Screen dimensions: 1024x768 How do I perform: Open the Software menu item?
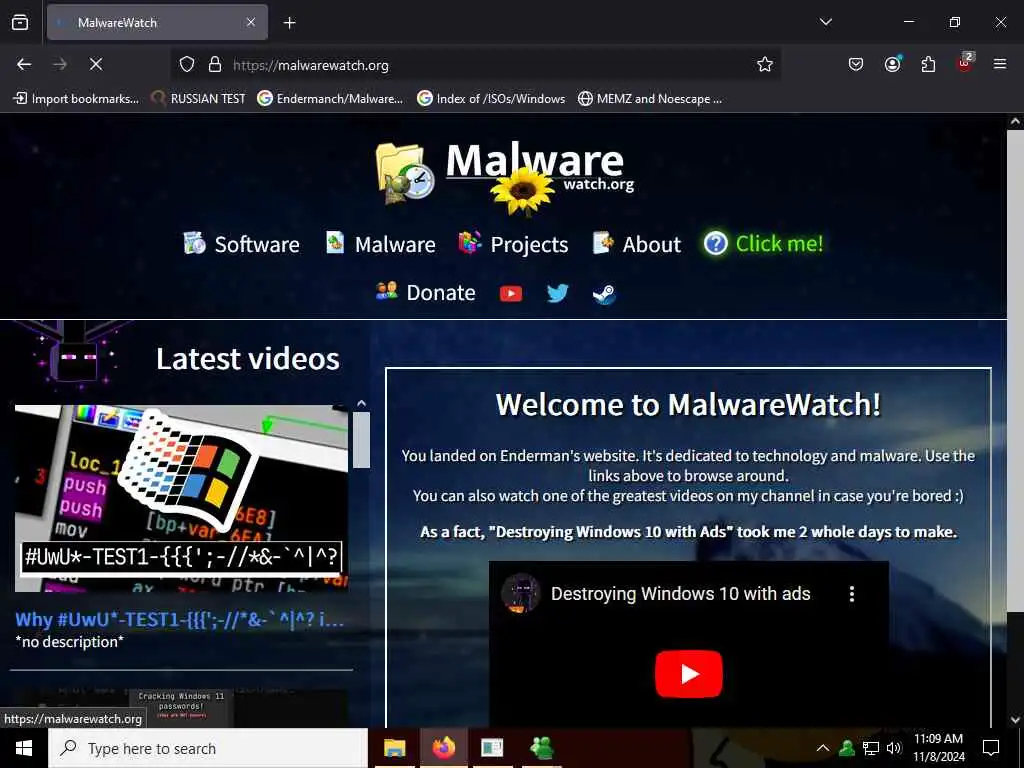(x=241, y=244)
